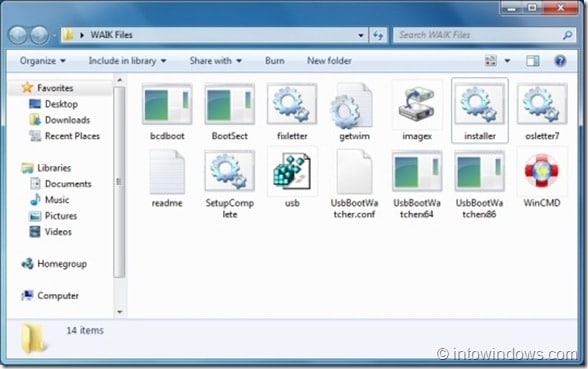This screenshot has width=588, height=369.
Task: Select the installer batch file icon
Action: click(x=480, y=105)
